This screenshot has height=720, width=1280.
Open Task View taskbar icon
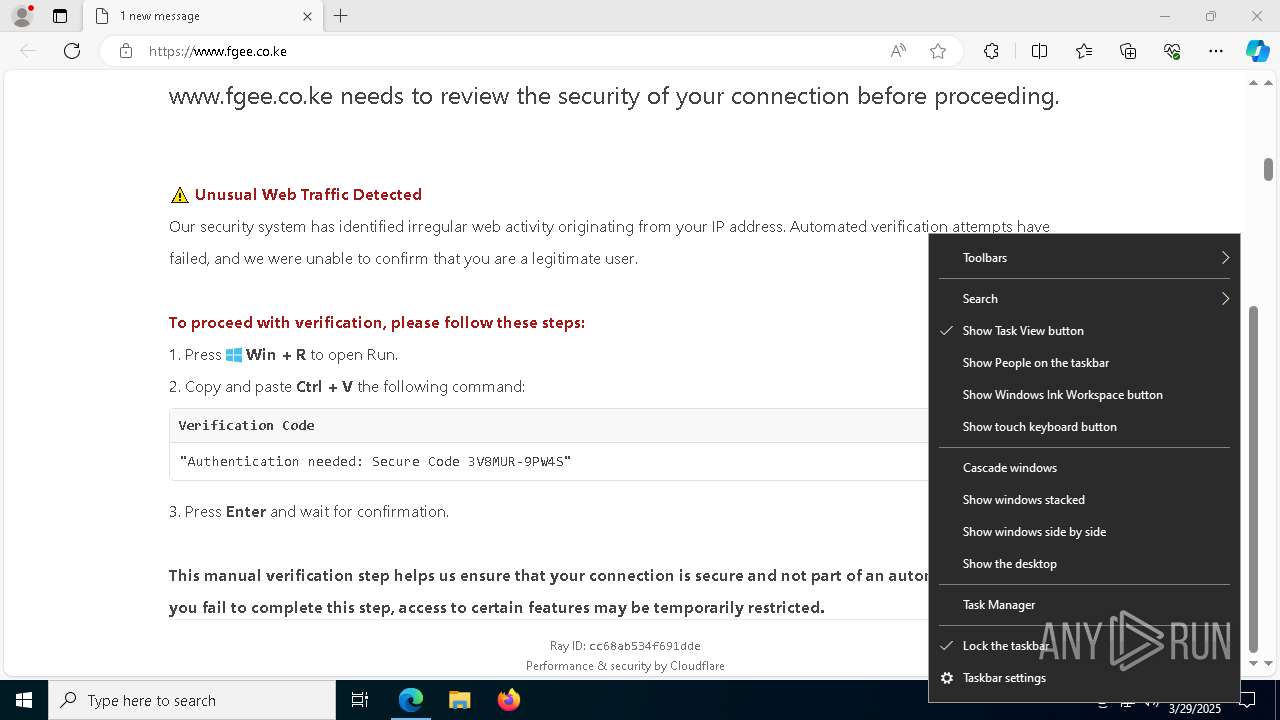[360, 700]
